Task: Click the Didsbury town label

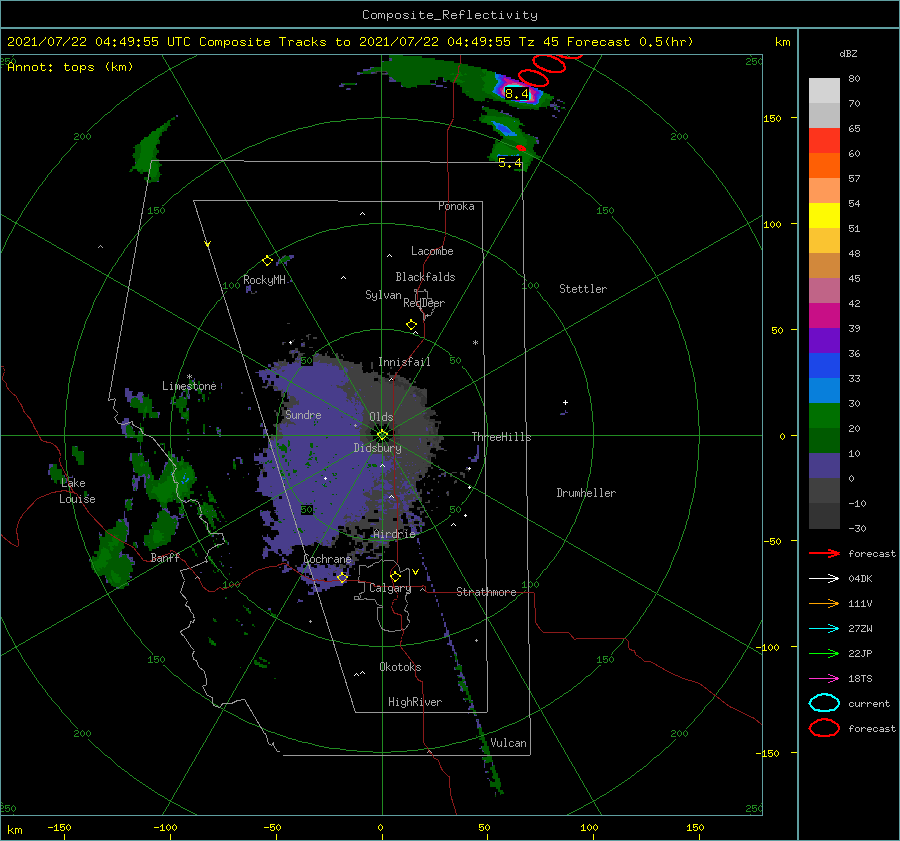Action: 378,448
